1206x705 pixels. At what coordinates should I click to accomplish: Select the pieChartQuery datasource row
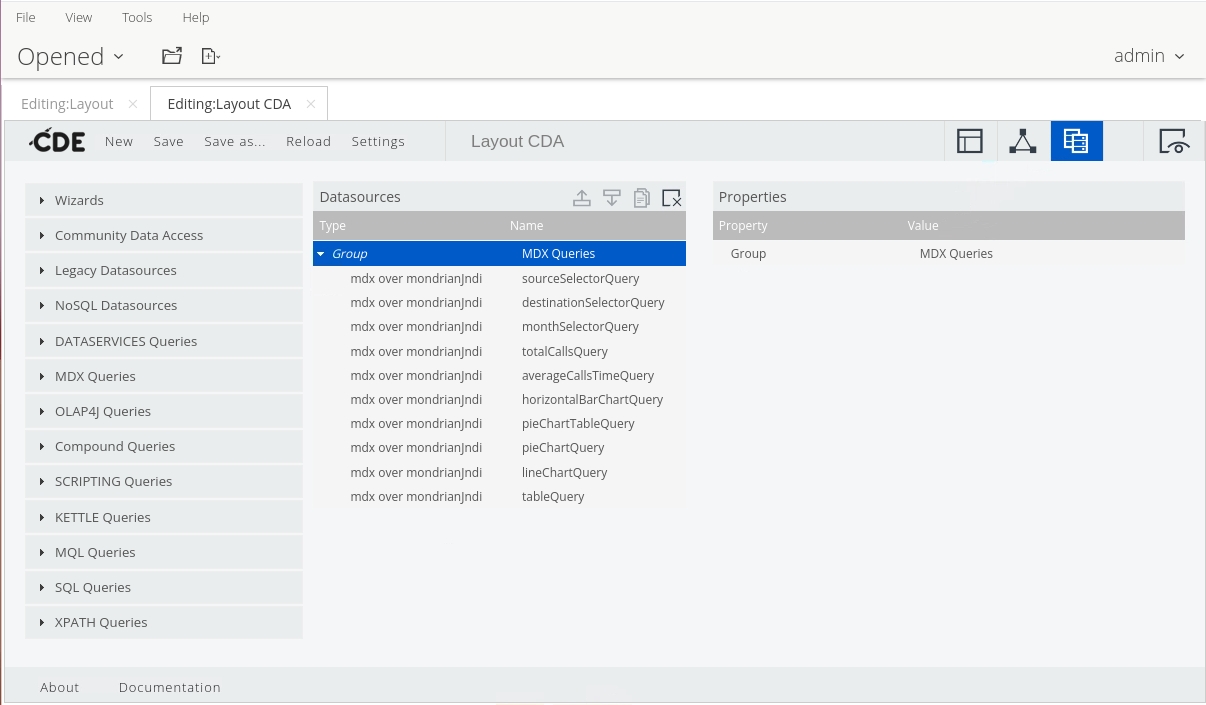(562, 448)
